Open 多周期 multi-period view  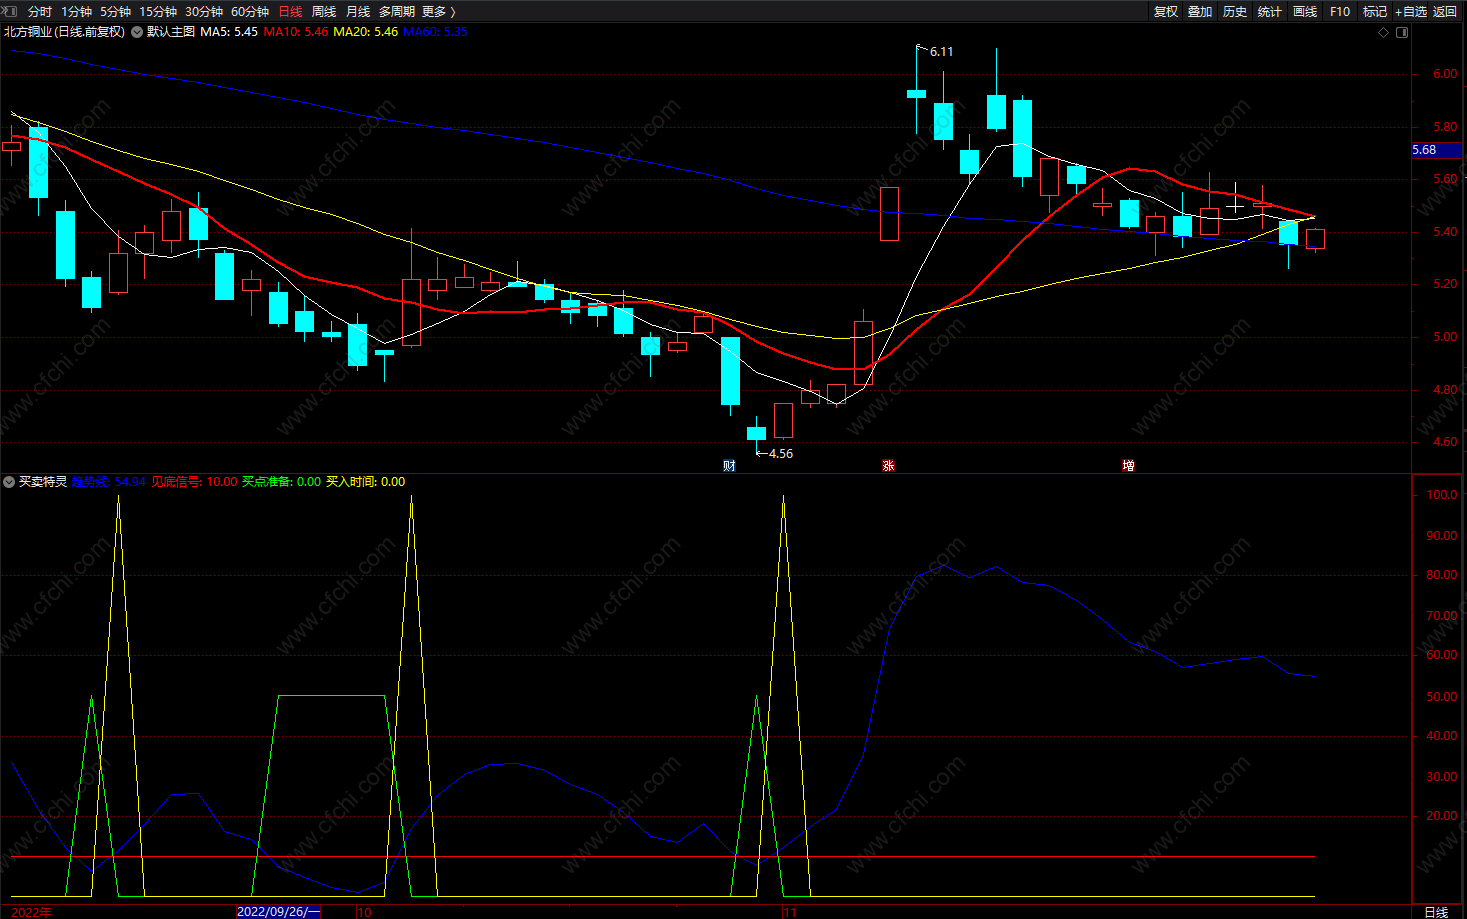click(397, 11)
